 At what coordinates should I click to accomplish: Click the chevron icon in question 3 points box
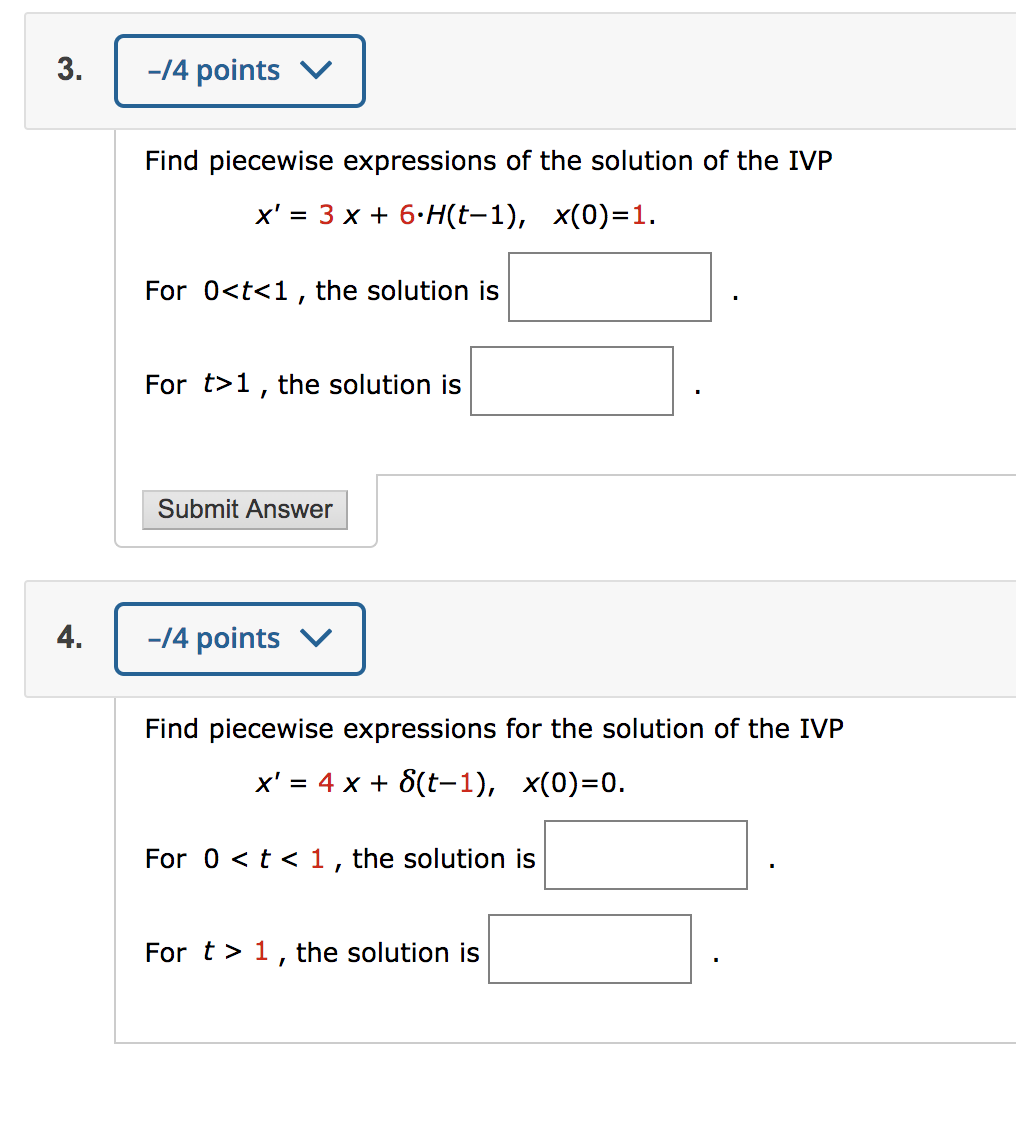pos(316,70)
